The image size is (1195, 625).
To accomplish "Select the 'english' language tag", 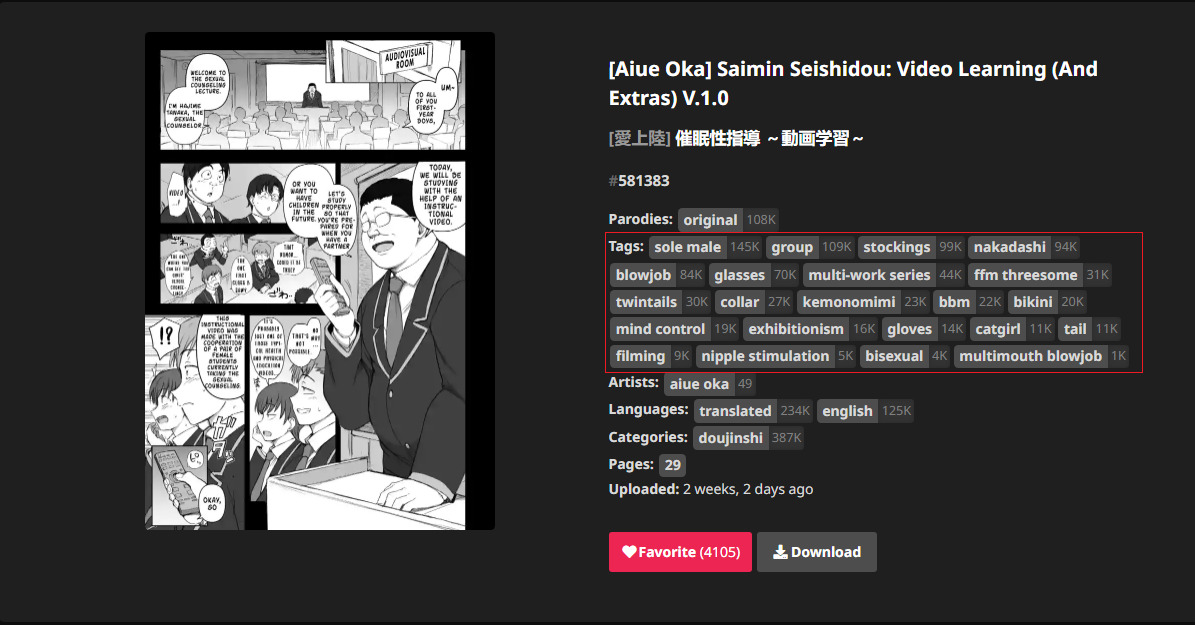I will pyautogui.click(x=865, y=411).
